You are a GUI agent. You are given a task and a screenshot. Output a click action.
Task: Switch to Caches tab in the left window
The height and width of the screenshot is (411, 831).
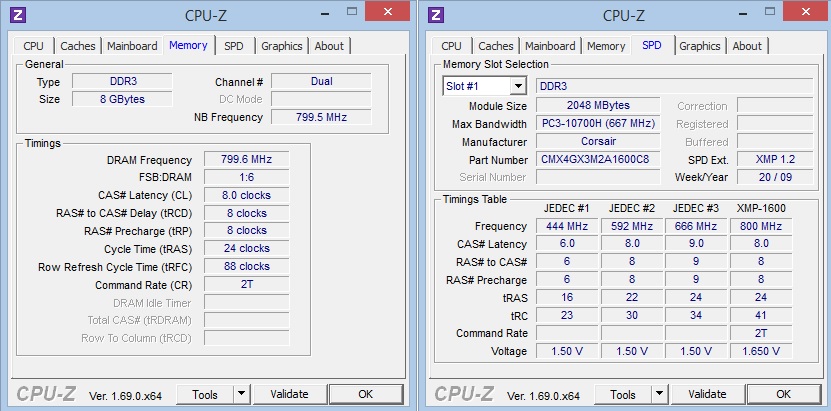(78, 46)
